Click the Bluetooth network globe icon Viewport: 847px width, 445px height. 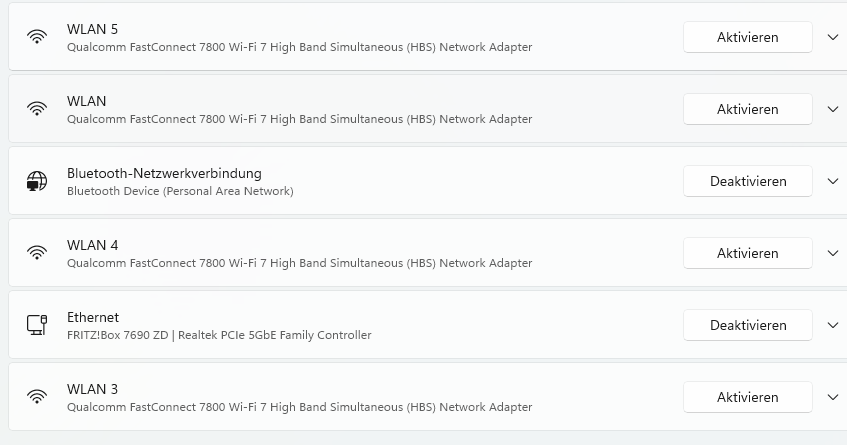[37, 181]
